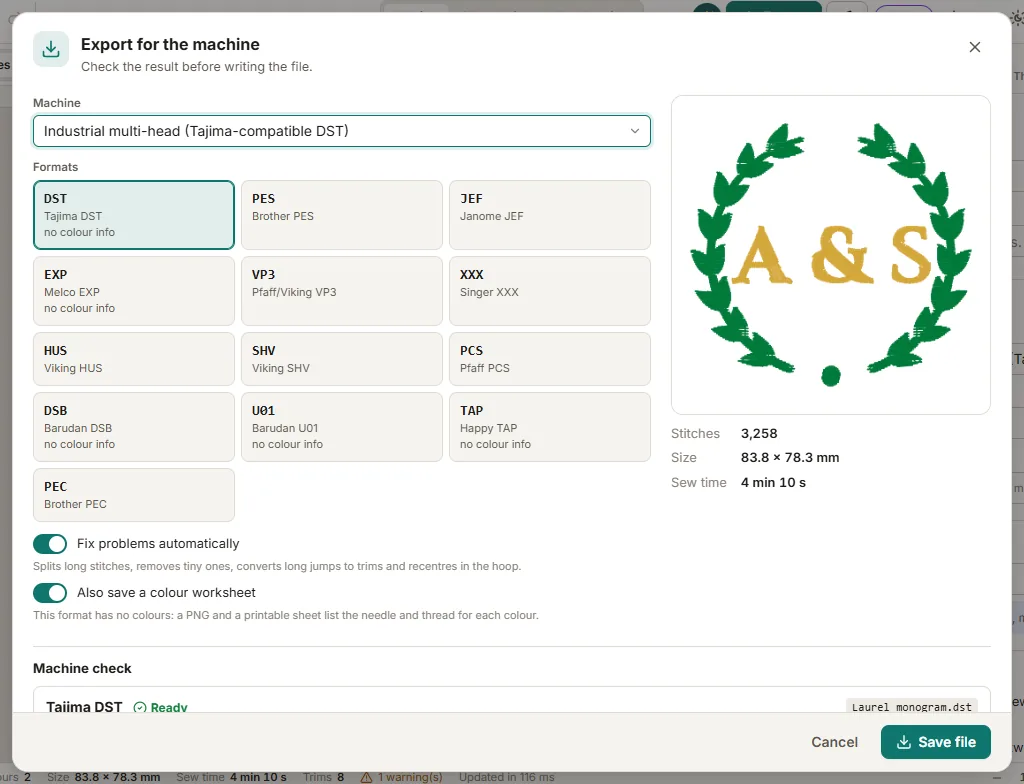Toggle Also save a colour worksheet switch
Image resolution: width=1024 pixels, height=784 pixels.
click(x=50, y=593)
